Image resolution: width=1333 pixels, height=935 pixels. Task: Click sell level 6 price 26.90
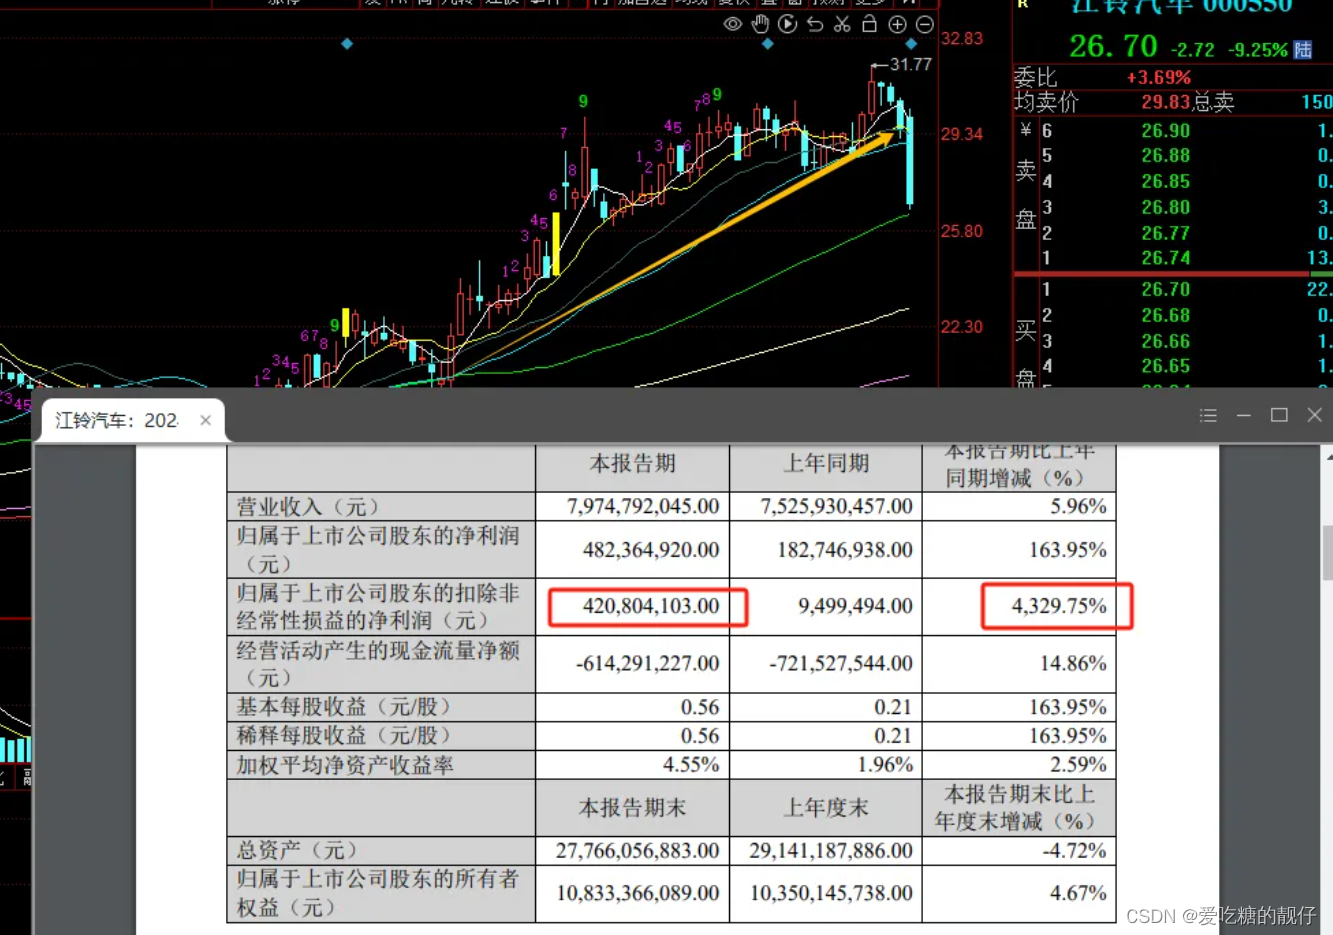[x=1166, y=131]
